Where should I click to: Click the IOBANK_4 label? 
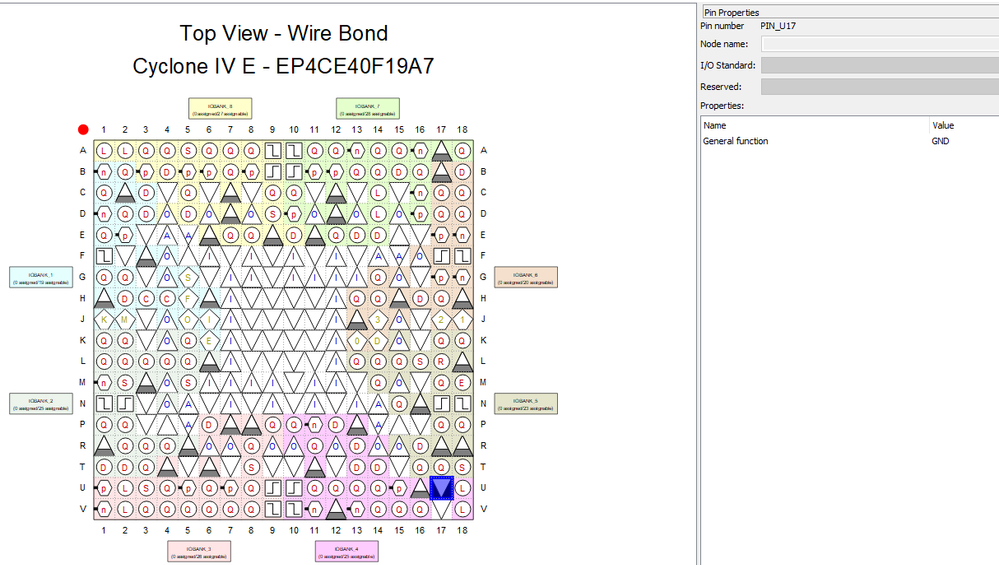pos(347,552)
